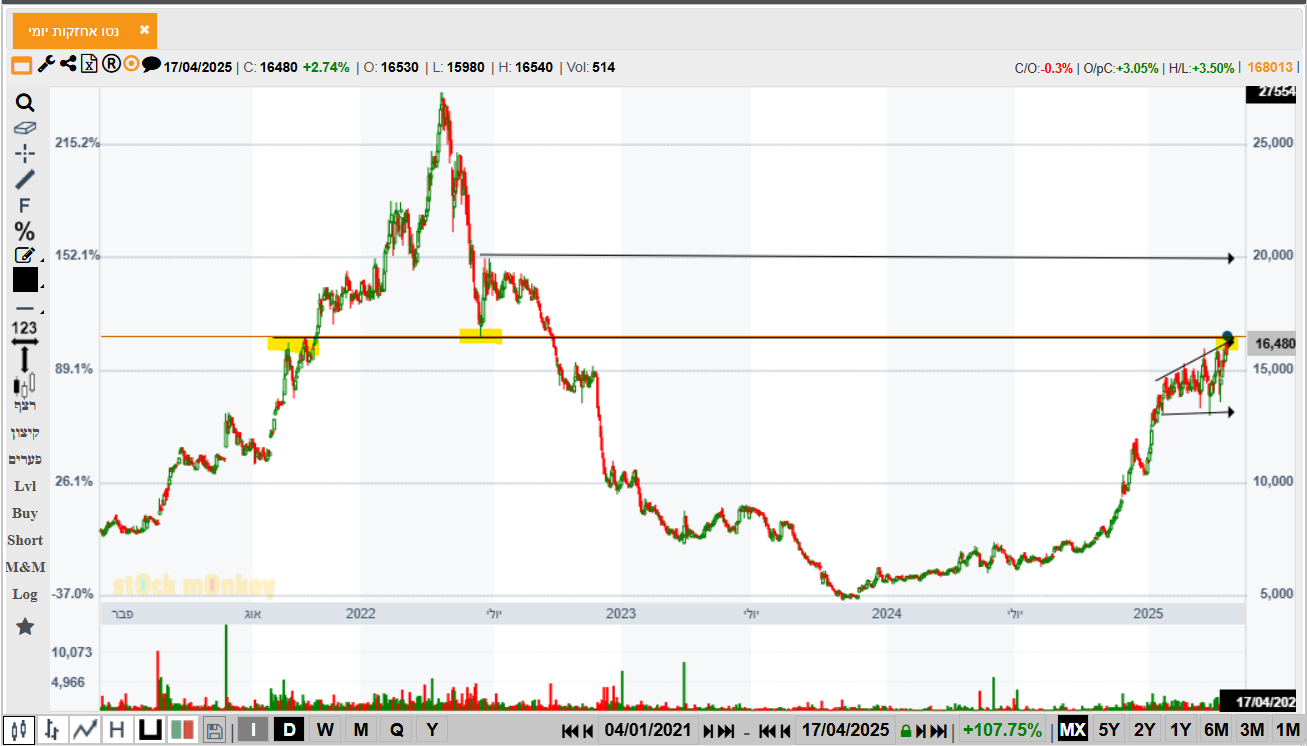Switch to line chart type

pos(84,730)
